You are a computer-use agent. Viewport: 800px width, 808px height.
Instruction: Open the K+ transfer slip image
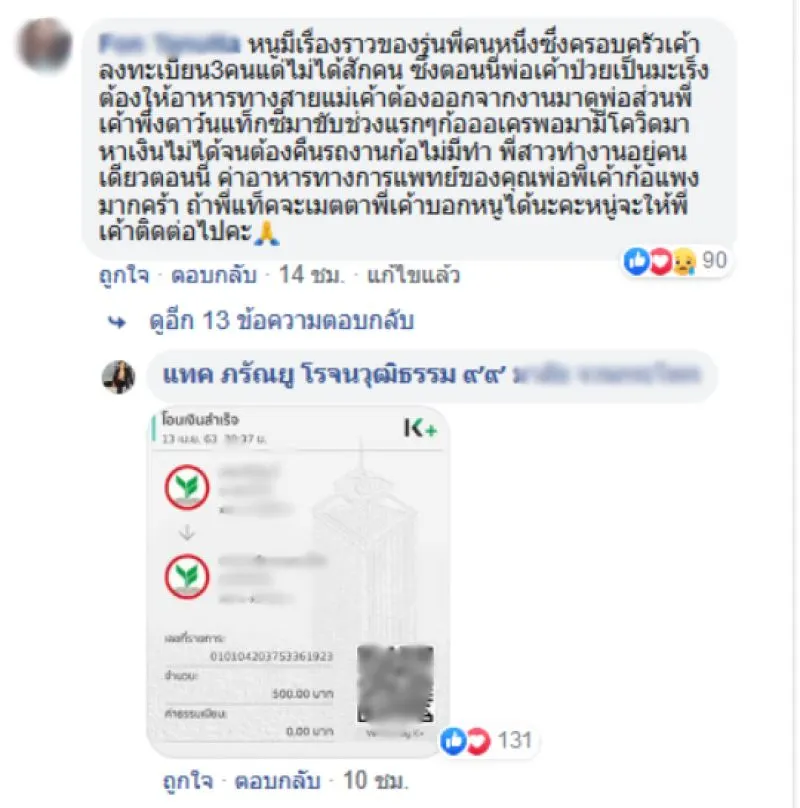298,581
